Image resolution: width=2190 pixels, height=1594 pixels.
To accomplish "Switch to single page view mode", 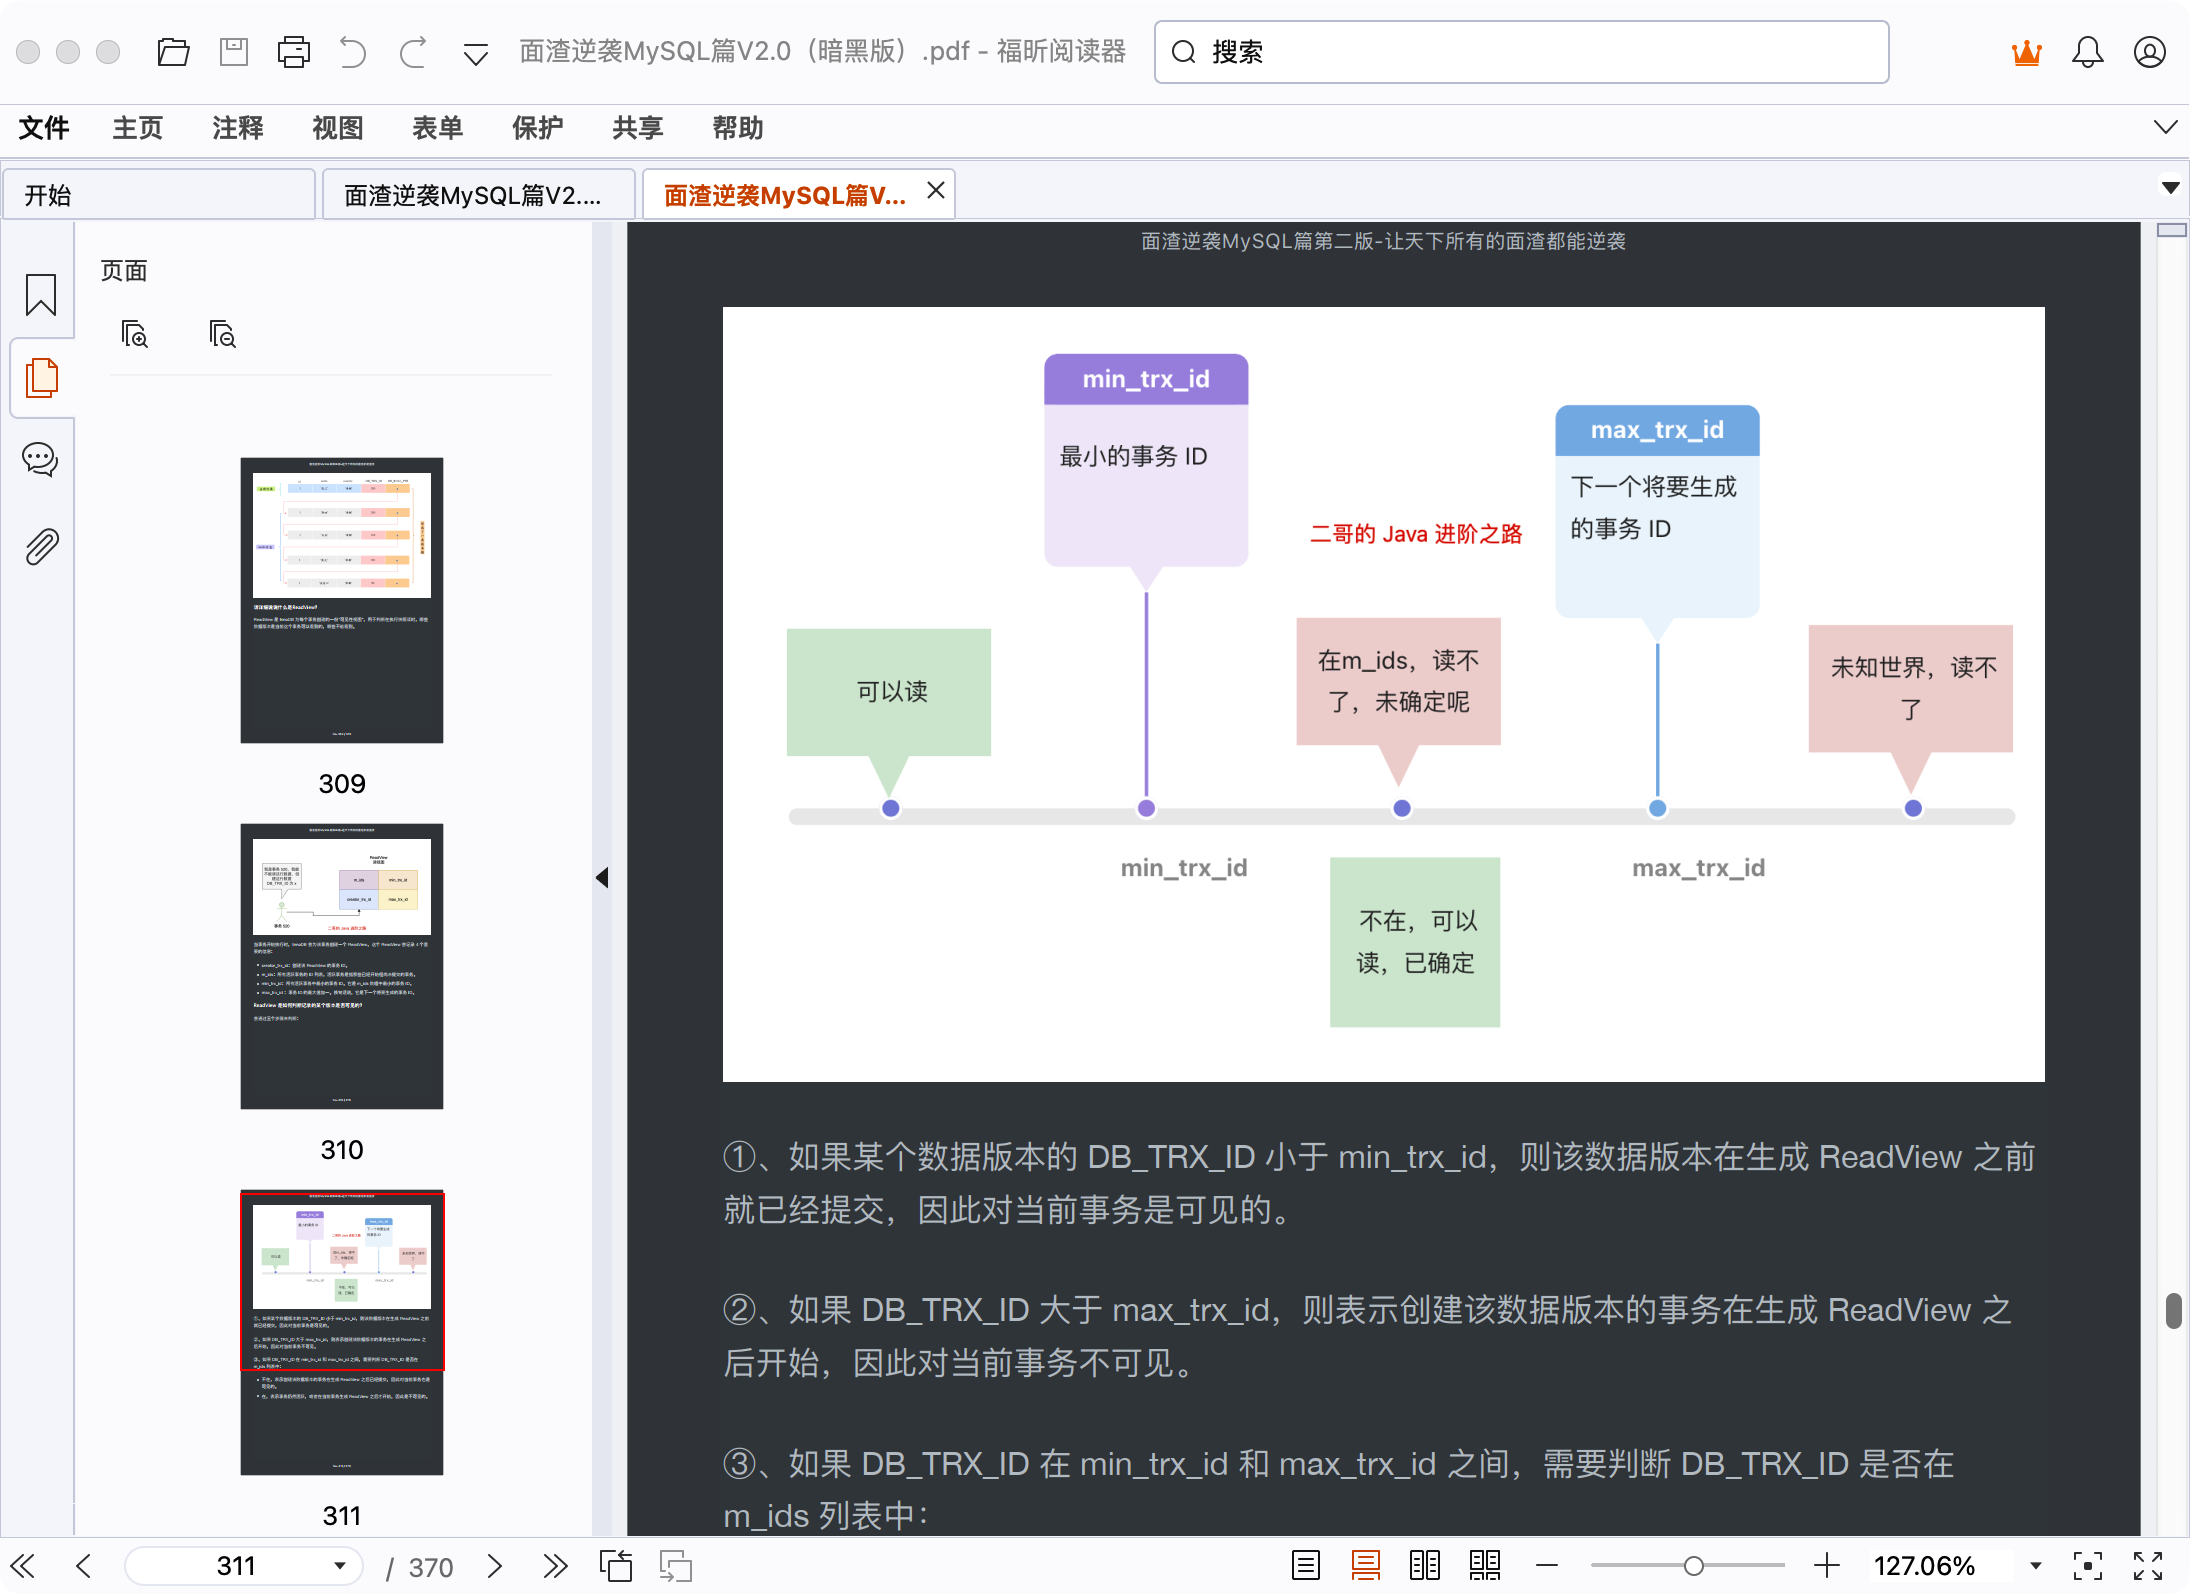I will point(1305,1565).
